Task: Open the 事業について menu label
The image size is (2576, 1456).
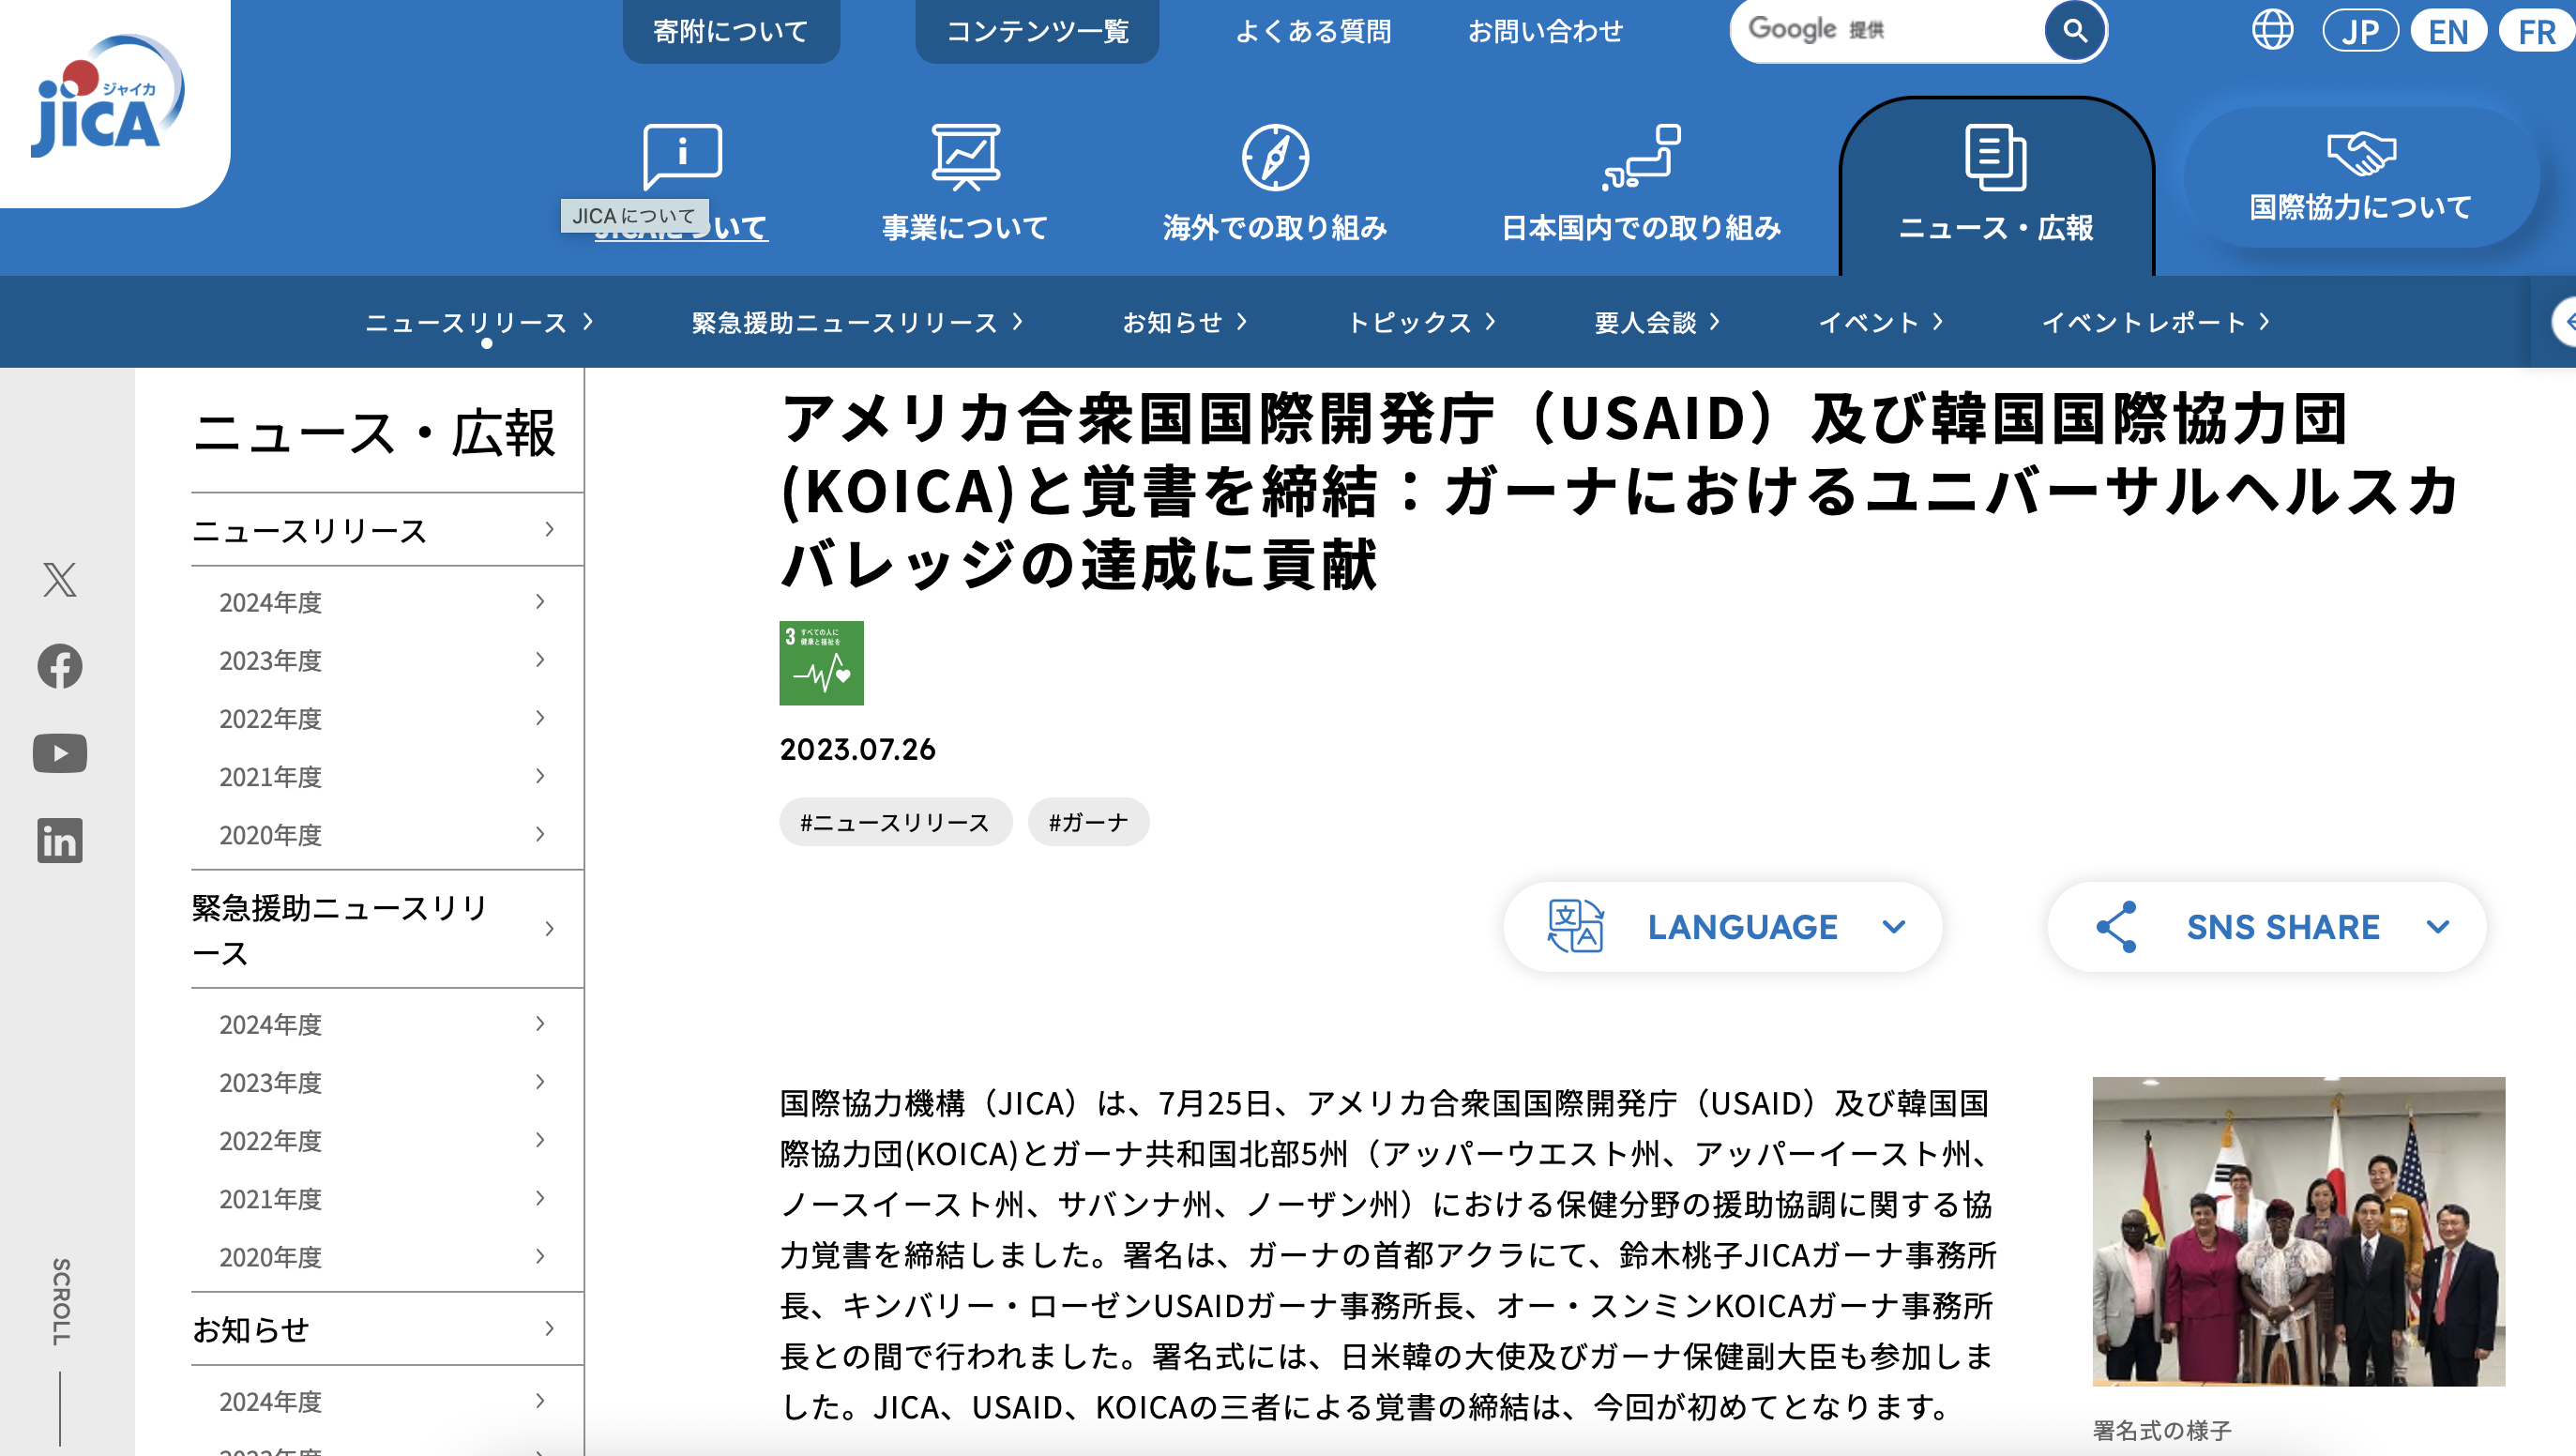Action: pos(965,227)
